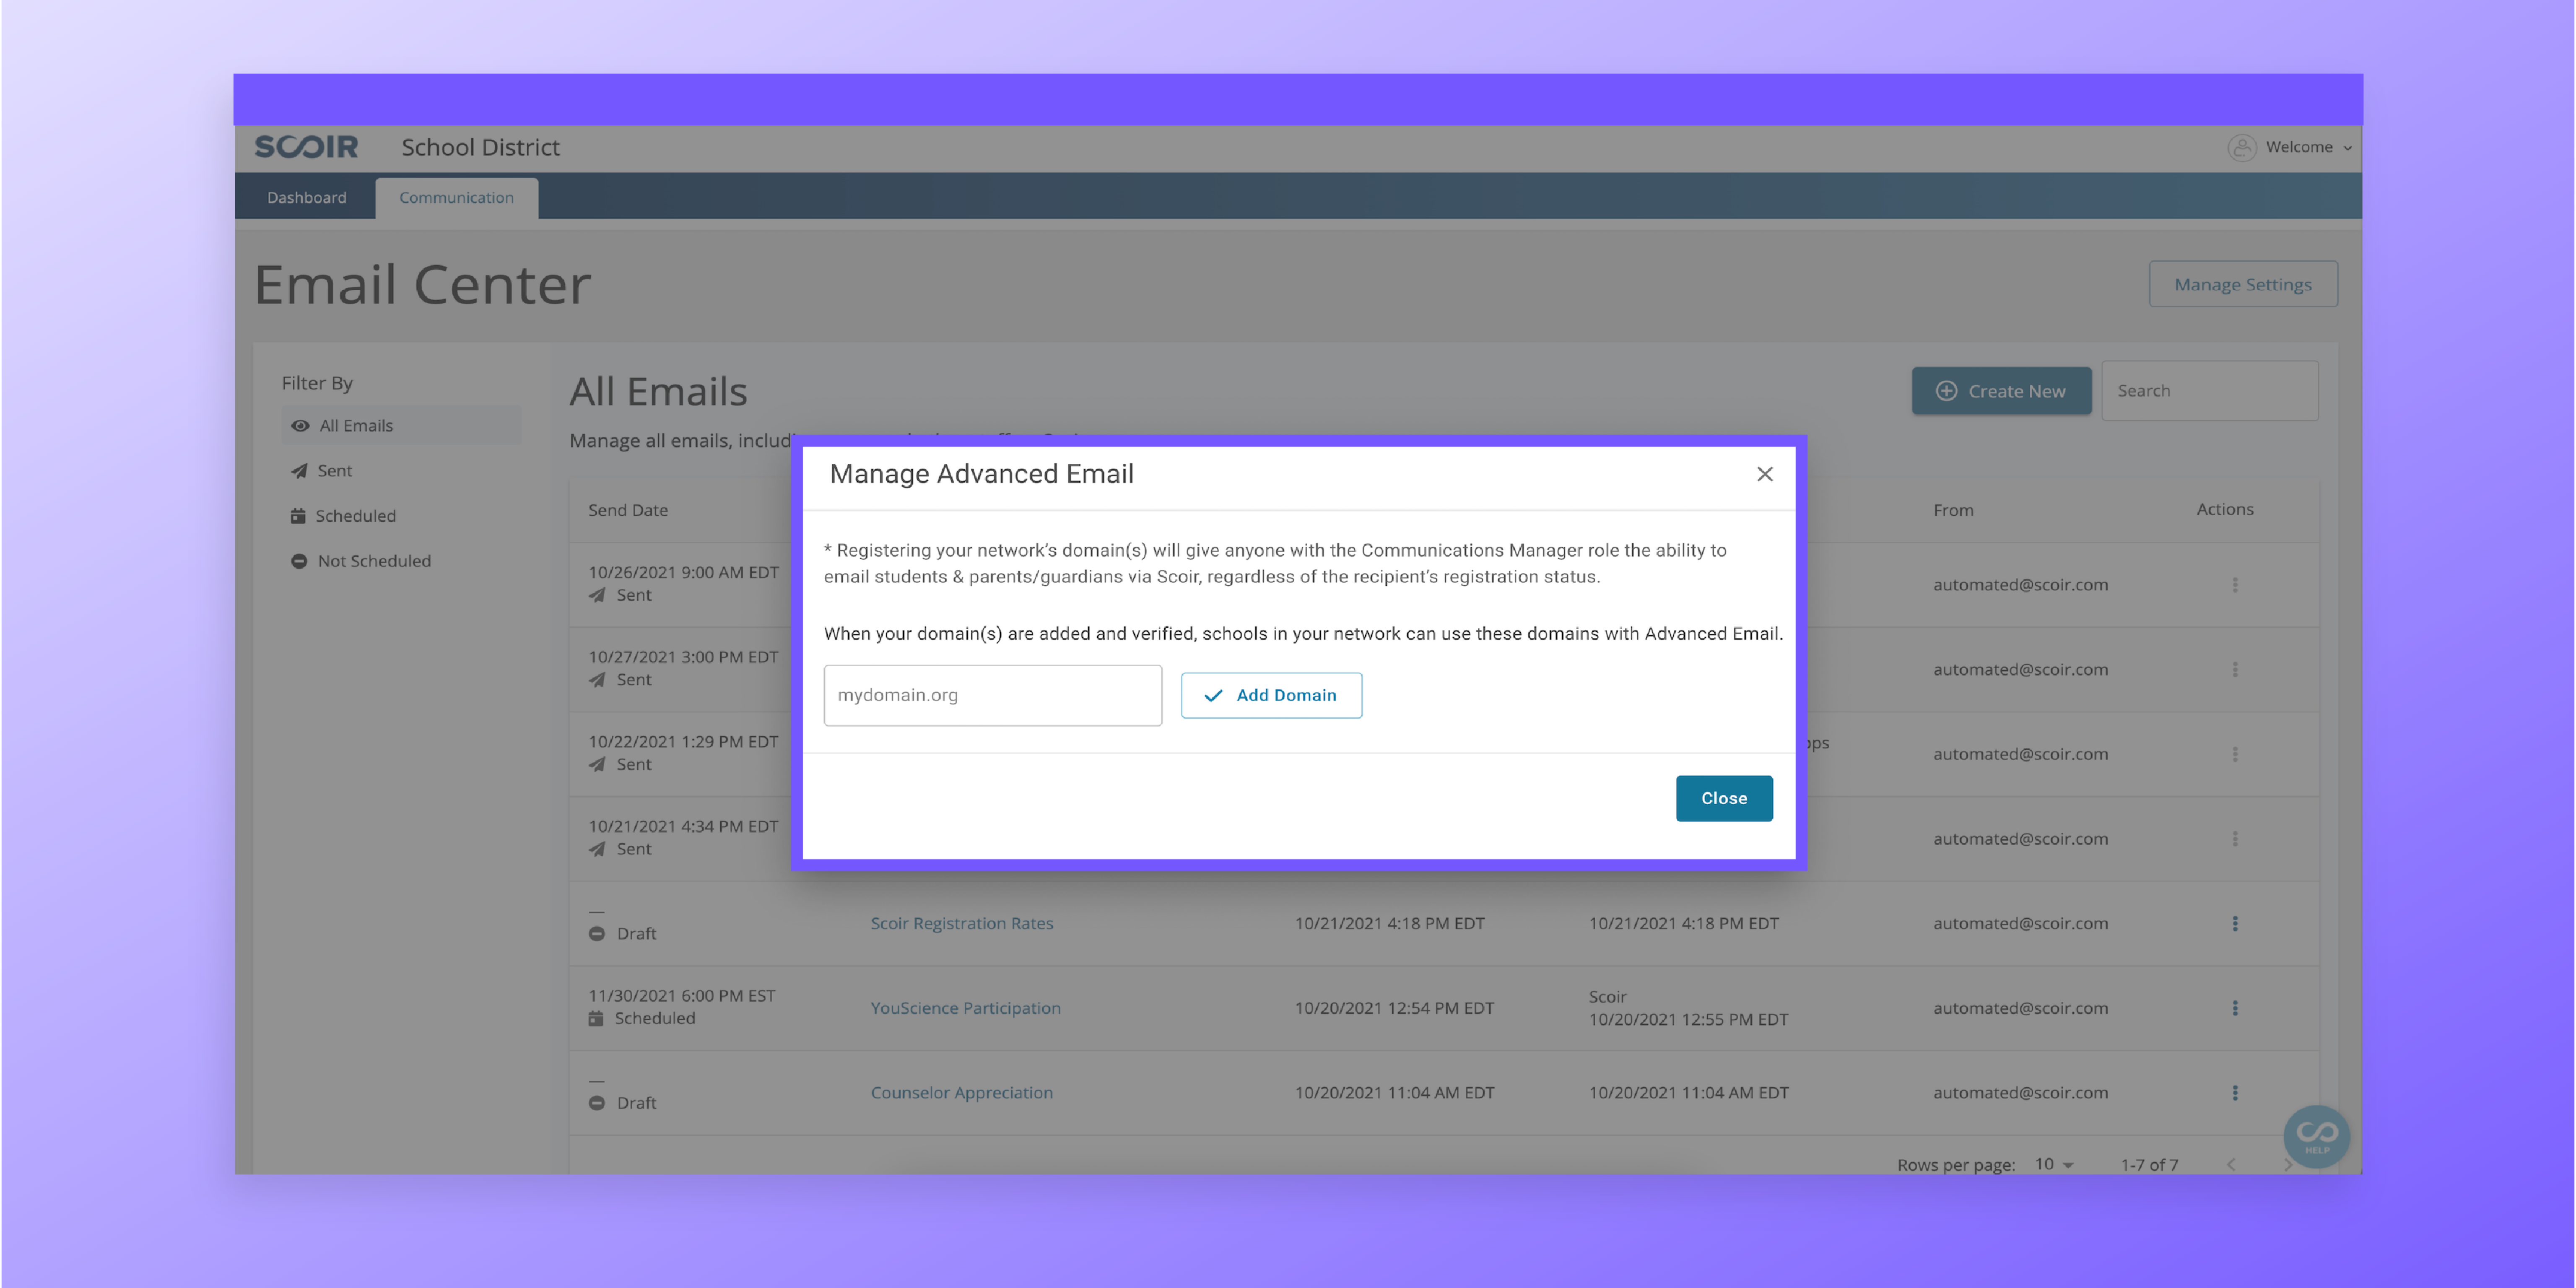Image resolution: width=2576 pixels, height=1288 pixels.
Task: Click the paper plane icon beside Sent filter
Action: pyautogui.click(x=298, y=471)
